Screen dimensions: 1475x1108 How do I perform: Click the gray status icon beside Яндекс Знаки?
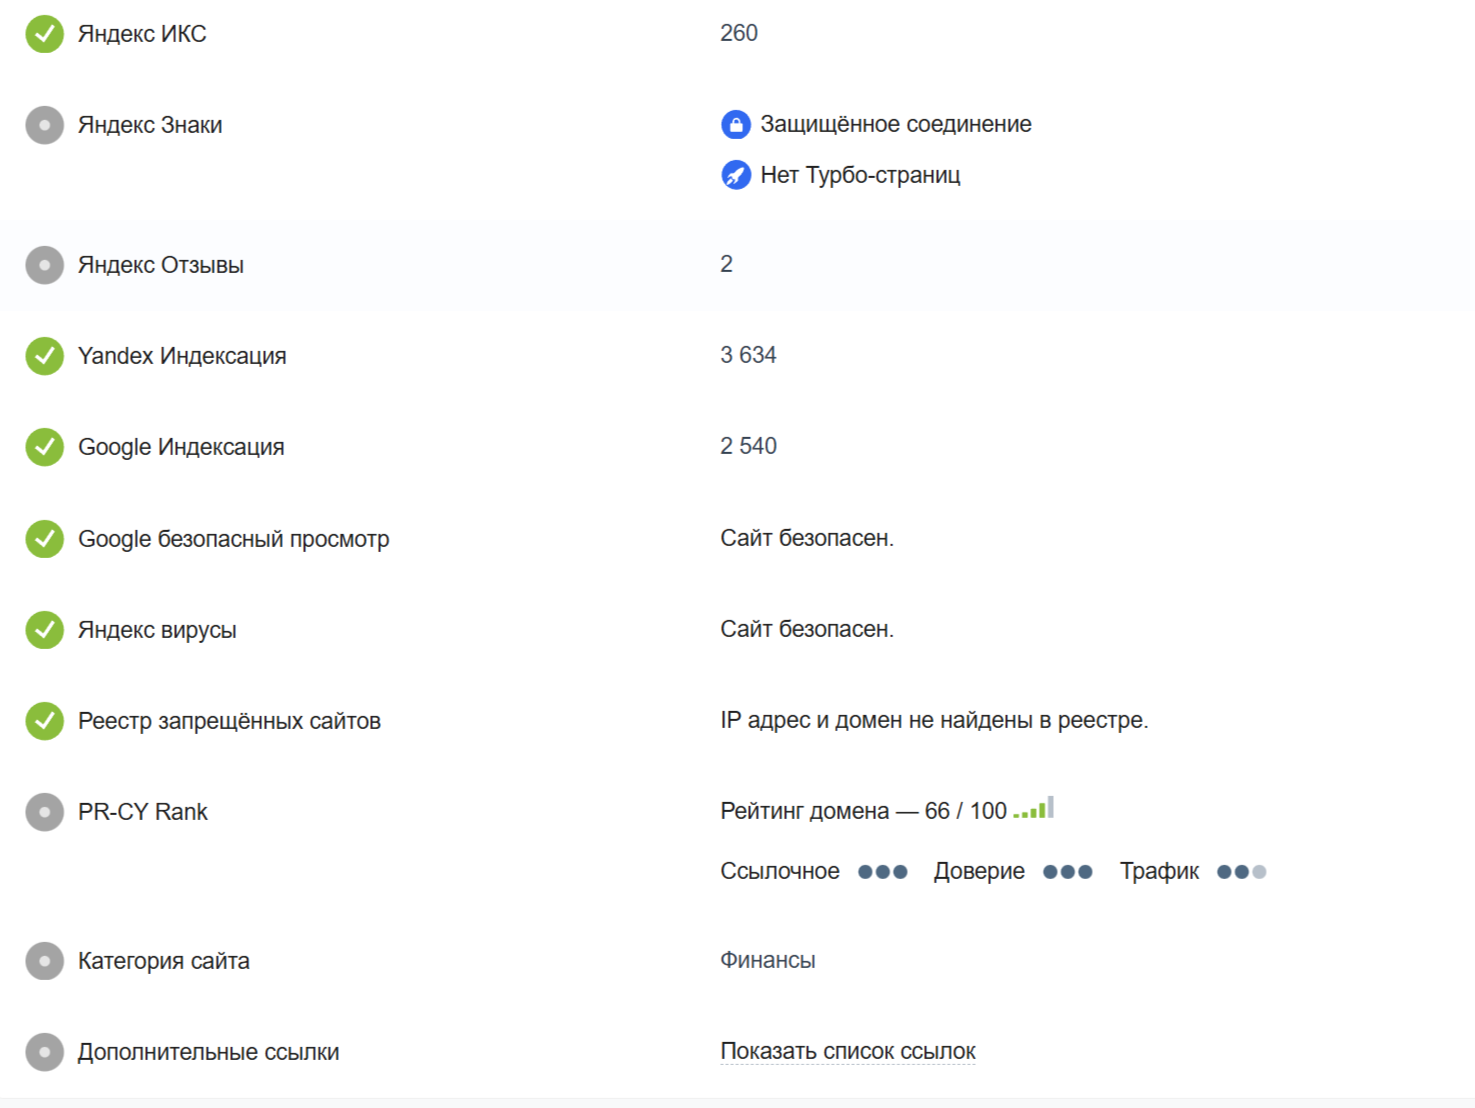point(44,125)
